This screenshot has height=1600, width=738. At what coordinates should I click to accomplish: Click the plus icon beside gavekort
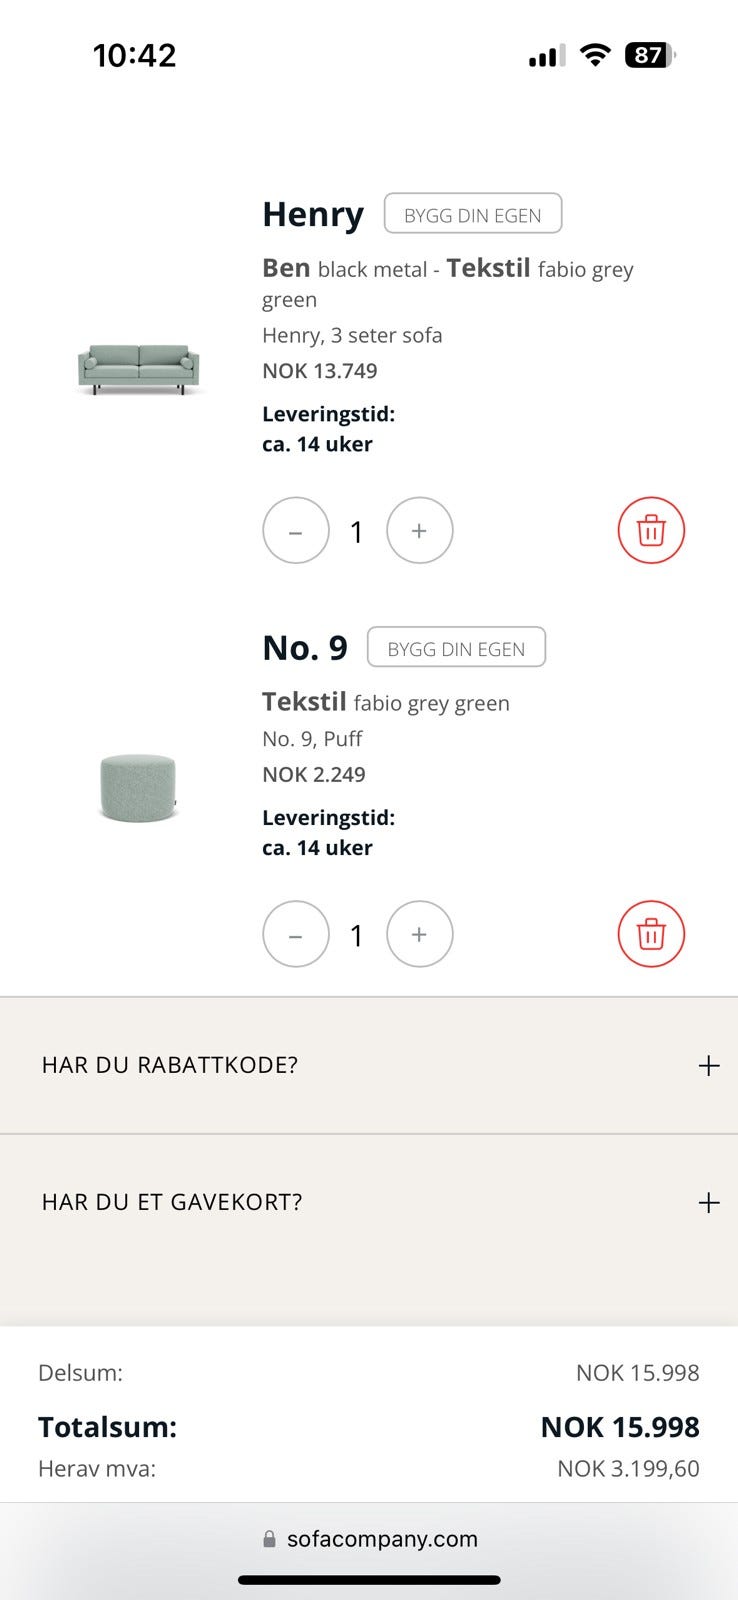[708, 1202]
